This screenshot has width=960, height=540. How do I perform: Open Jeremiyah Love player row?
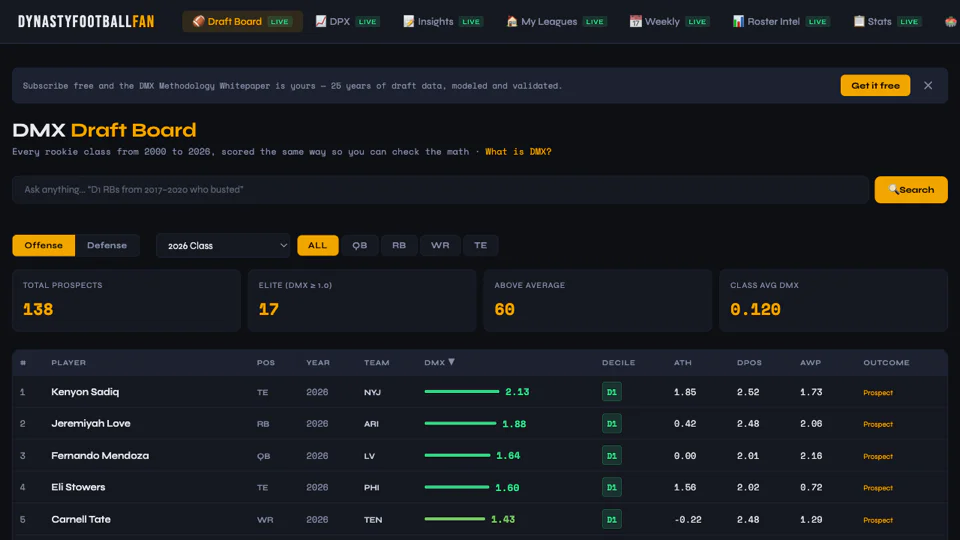tap(480, 424)
